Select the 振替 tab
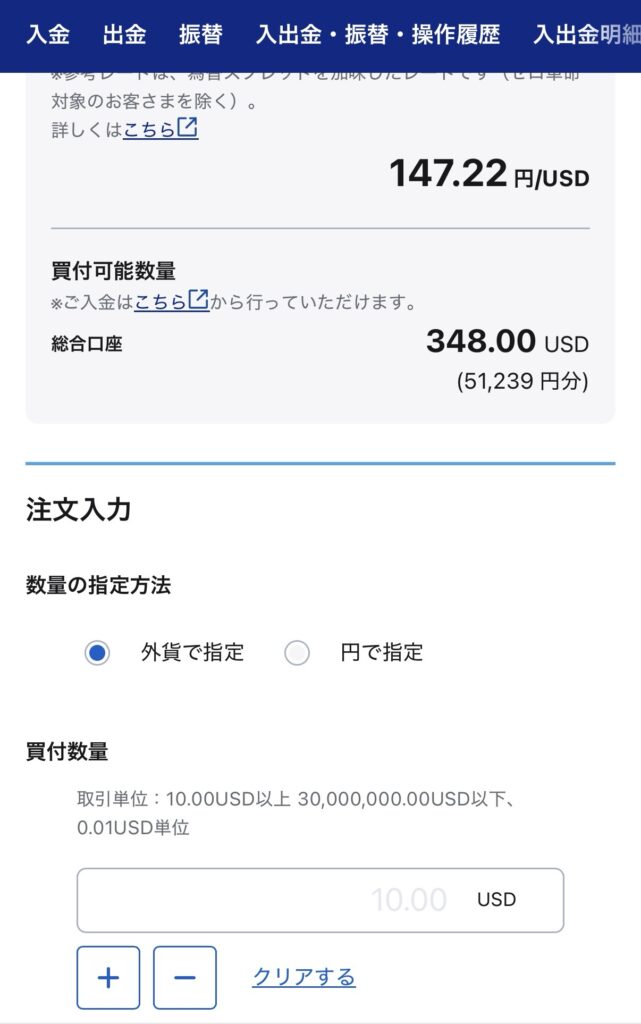Image resolution: width=641 pixels, height=1024 pixels. [x=200, y=34]
